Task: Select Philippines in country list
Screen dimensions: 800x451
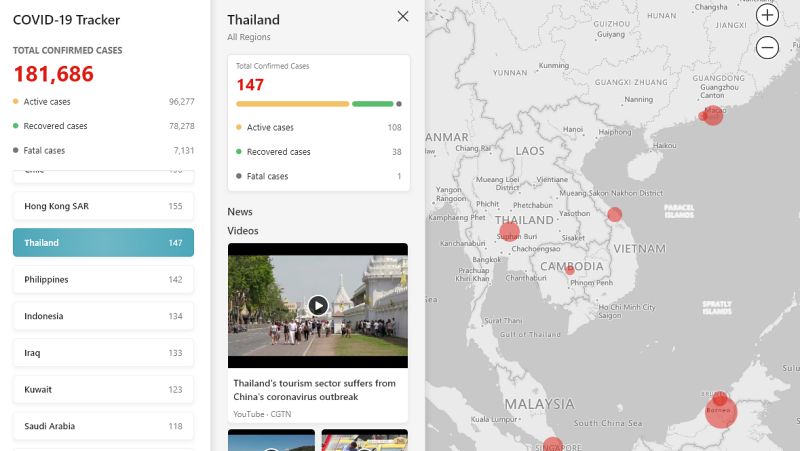Action: [x=104, y=280]
